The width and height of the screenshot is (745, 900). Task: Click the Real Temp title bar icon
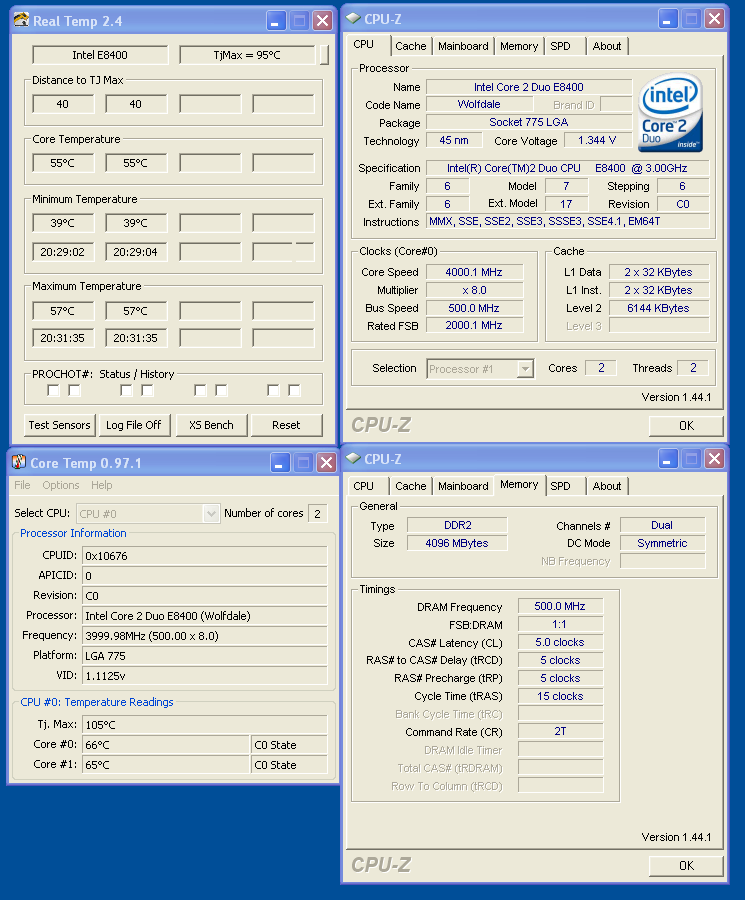(21, 20)
